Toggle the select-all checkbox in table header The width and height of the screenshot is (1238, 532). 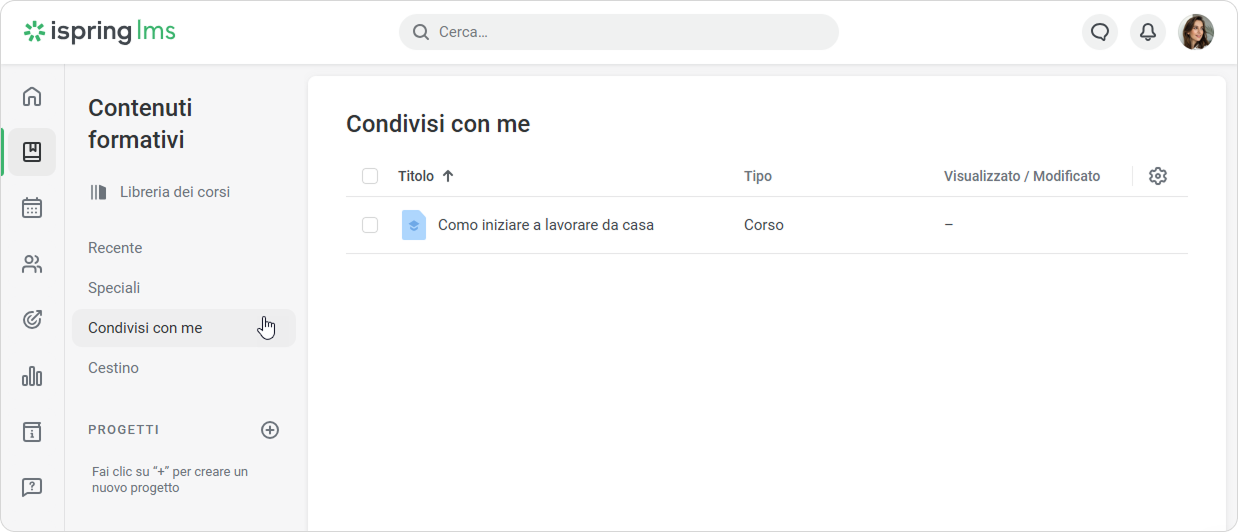click(x=370, y=176)
